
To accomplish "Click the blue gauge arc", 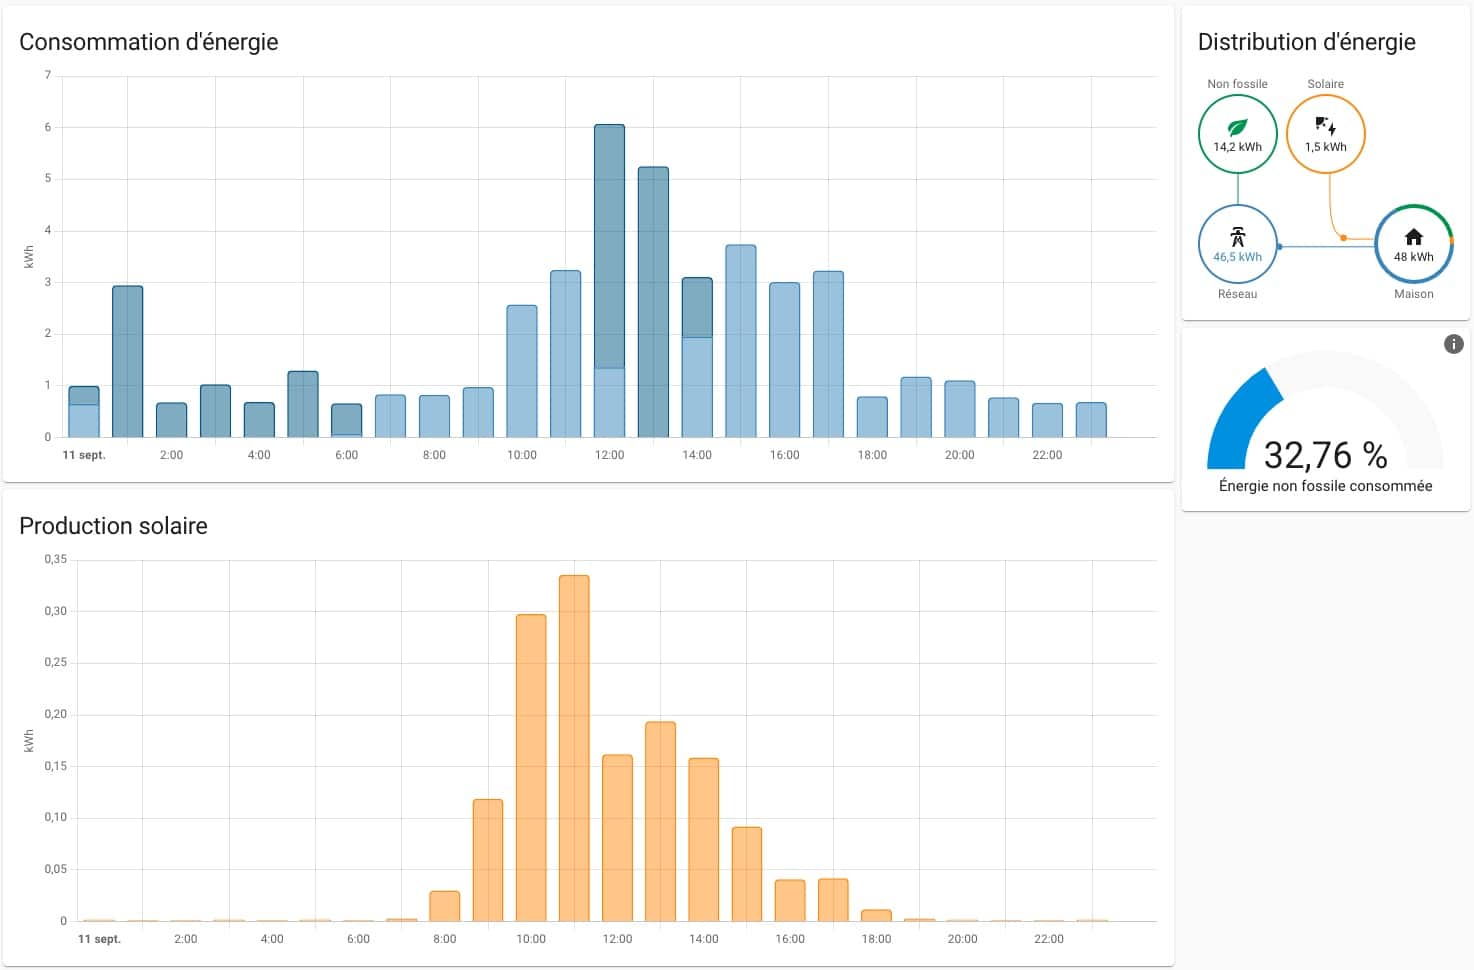I will (x=1242, y=422).
